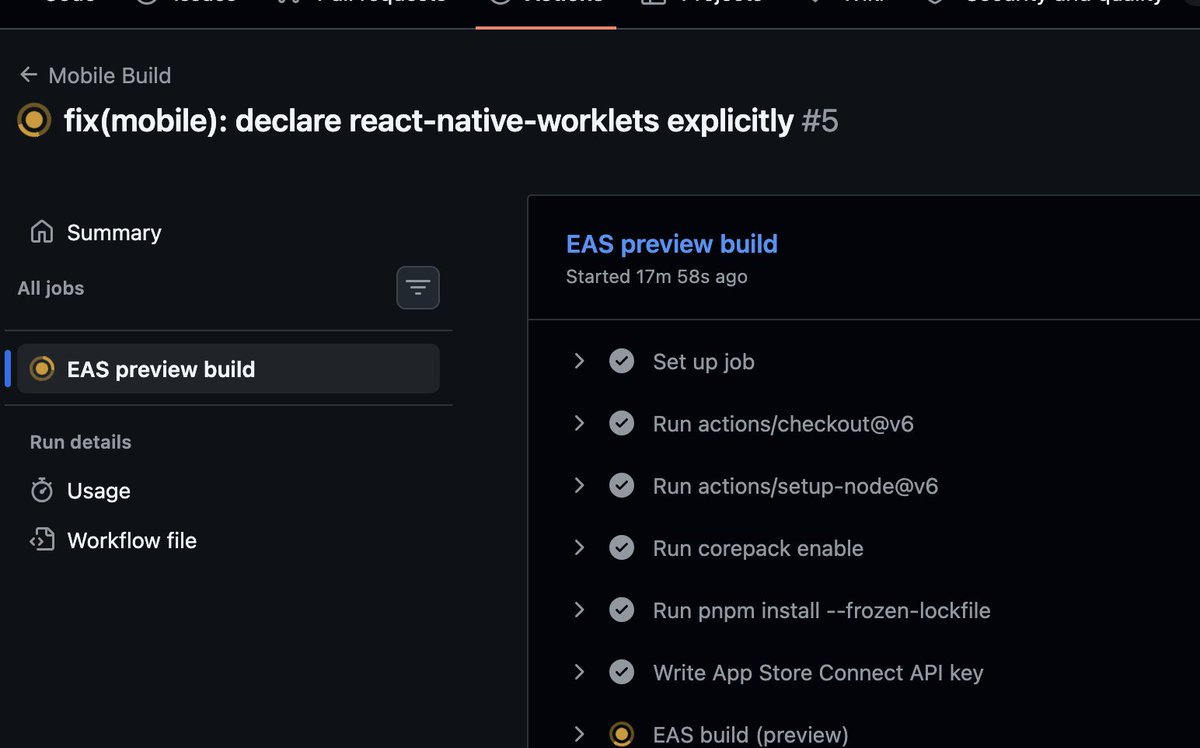This screenshot has width=1200, height=748.
Task: Click the success checkmark for pnpm install step
Action: (622, 610)
